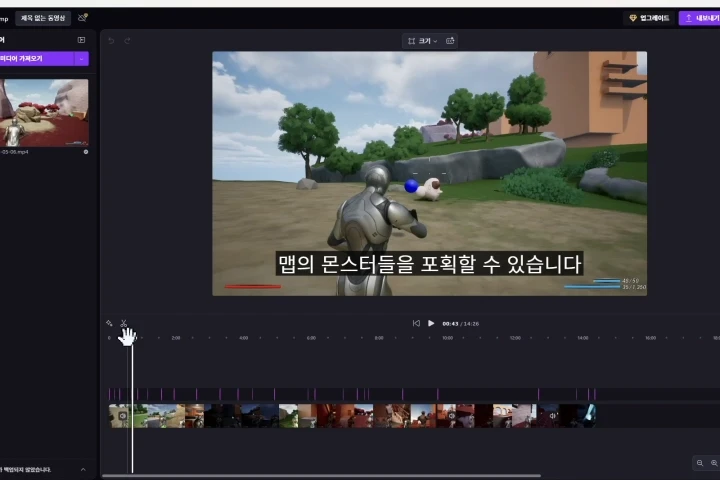720x480 pixels.
Task: Select the gameplay media thumbnail in media panel
Action: coord(44,113)
